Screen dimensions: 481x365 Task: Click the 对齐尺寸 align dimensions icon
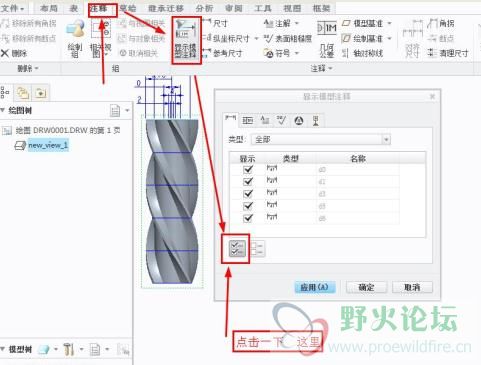(413, 39)
